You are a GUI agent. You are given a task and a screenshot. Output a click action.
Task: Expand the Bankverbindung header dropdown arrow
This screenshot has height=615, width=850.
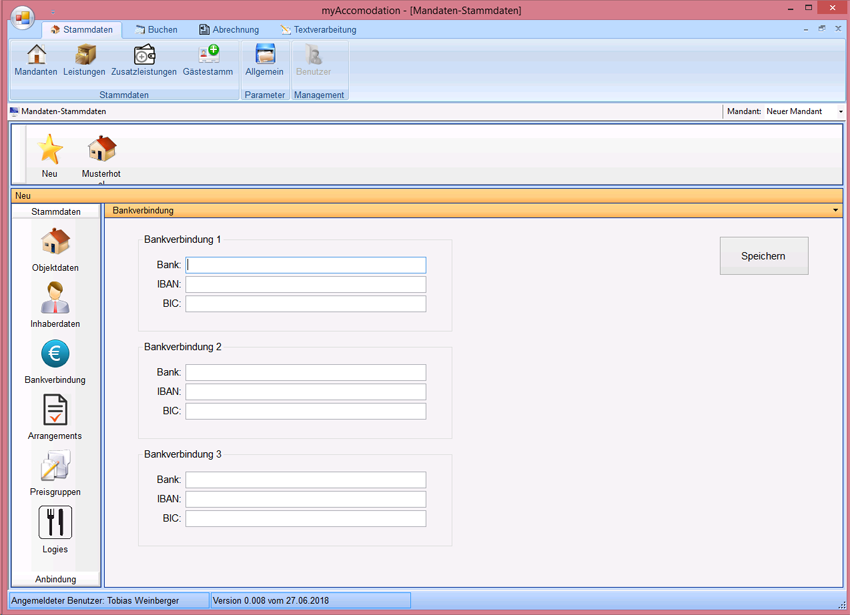[835, 211]
